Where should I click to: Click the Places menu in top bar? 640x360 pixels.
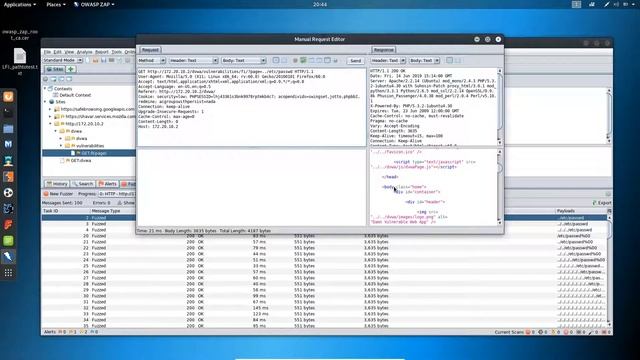tap(56, 4)
